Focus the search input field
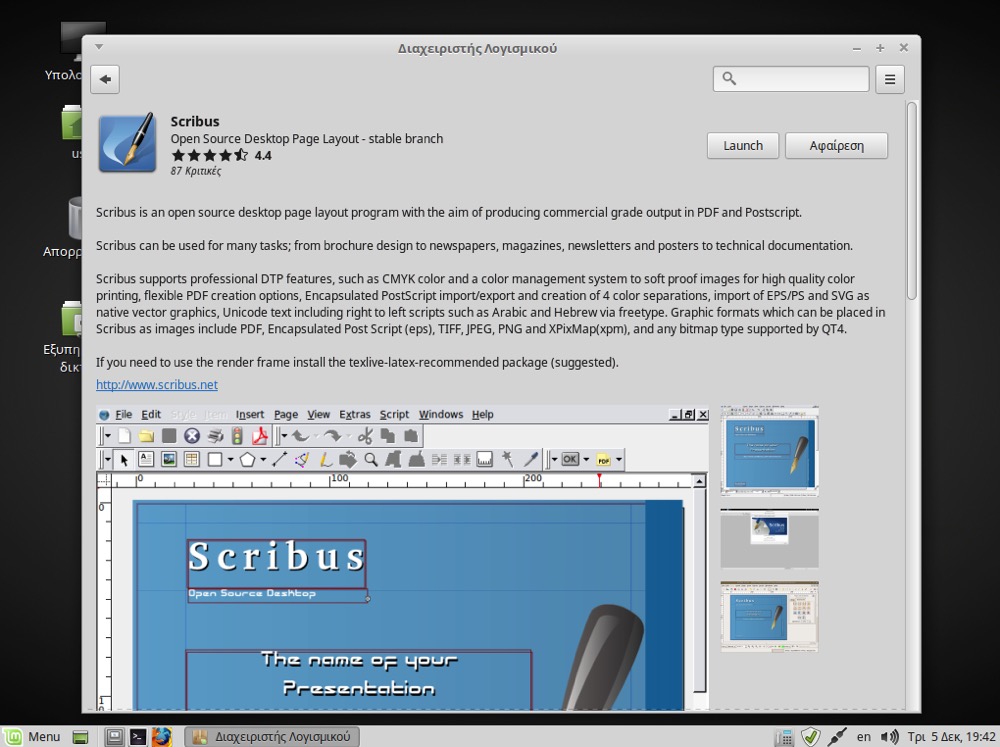Viewport: 1000px width, 747px height. tap(791, 78)
